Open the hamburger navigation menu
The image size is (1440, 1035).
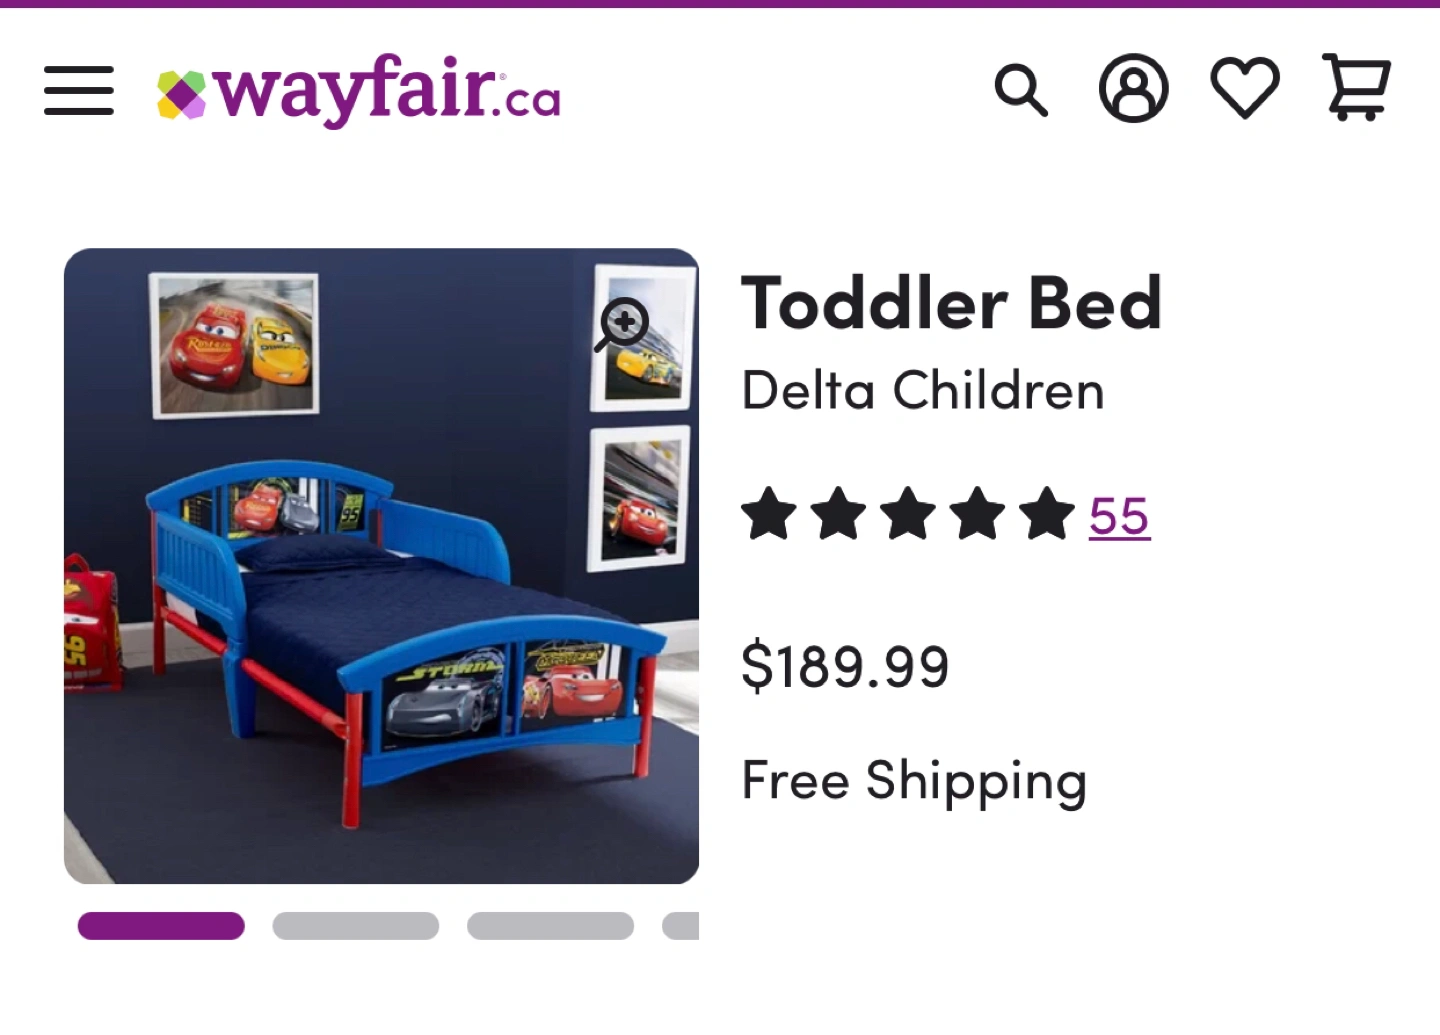click(79, 91)
